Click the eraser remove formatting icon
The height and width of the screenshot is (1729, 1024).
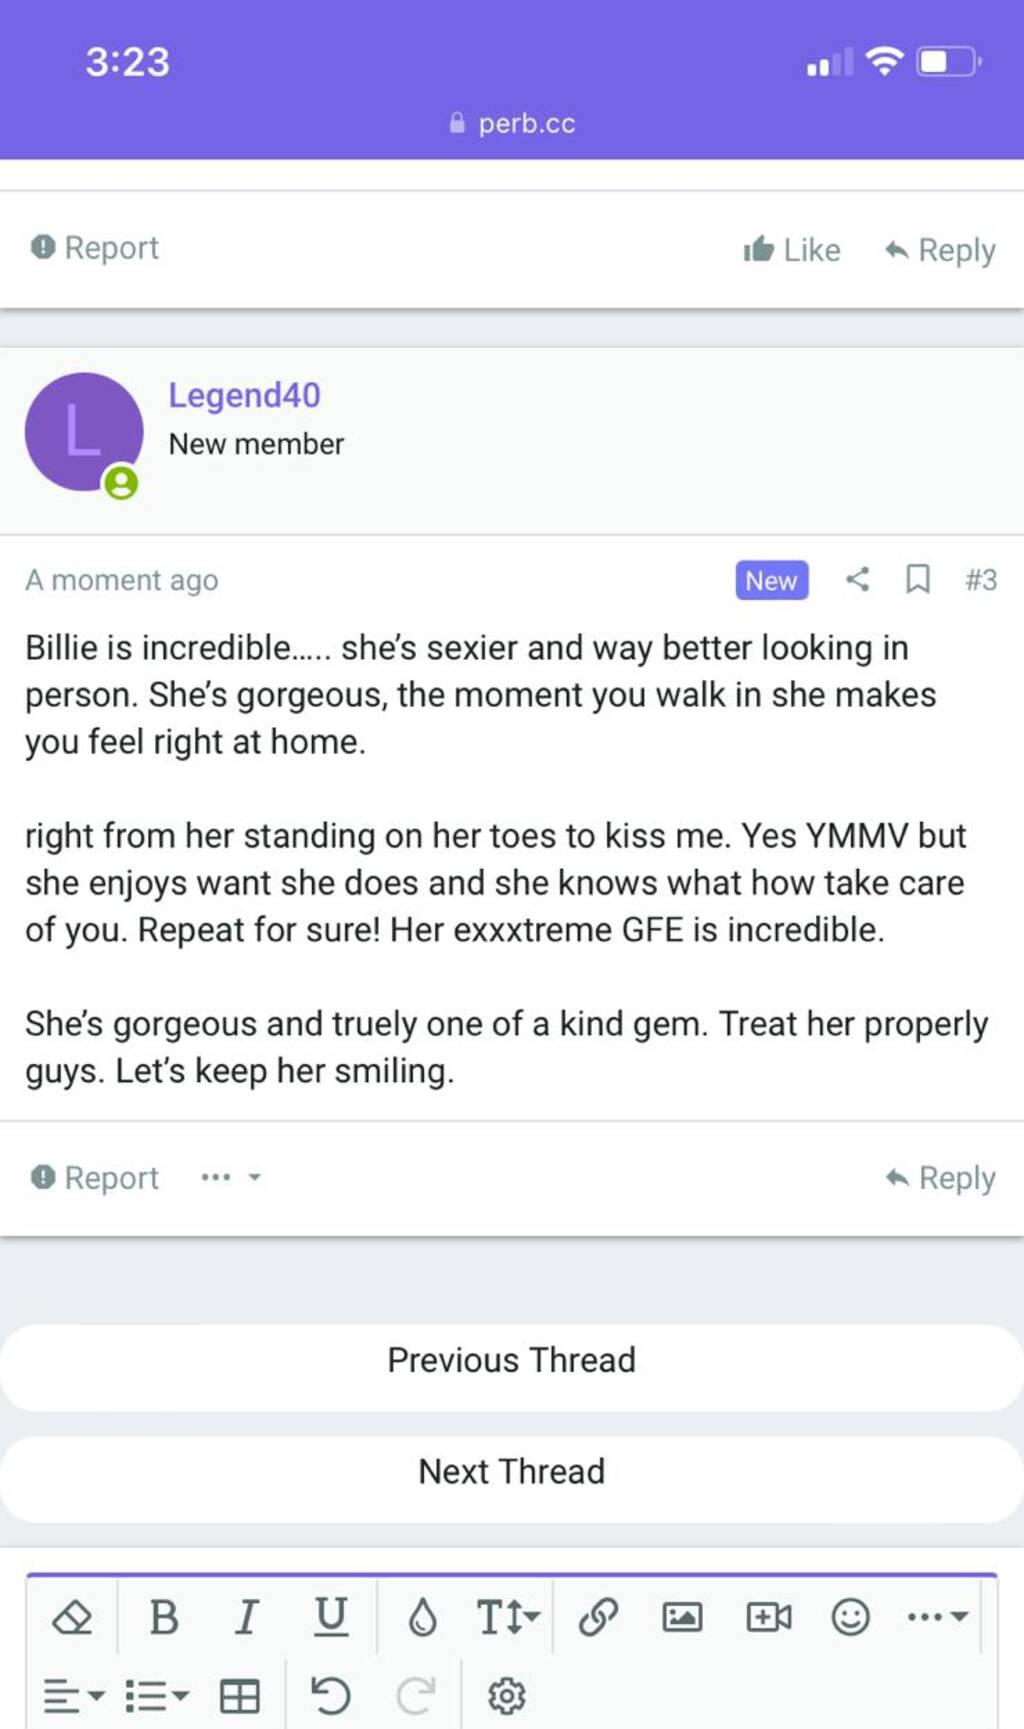(72, 1617)
